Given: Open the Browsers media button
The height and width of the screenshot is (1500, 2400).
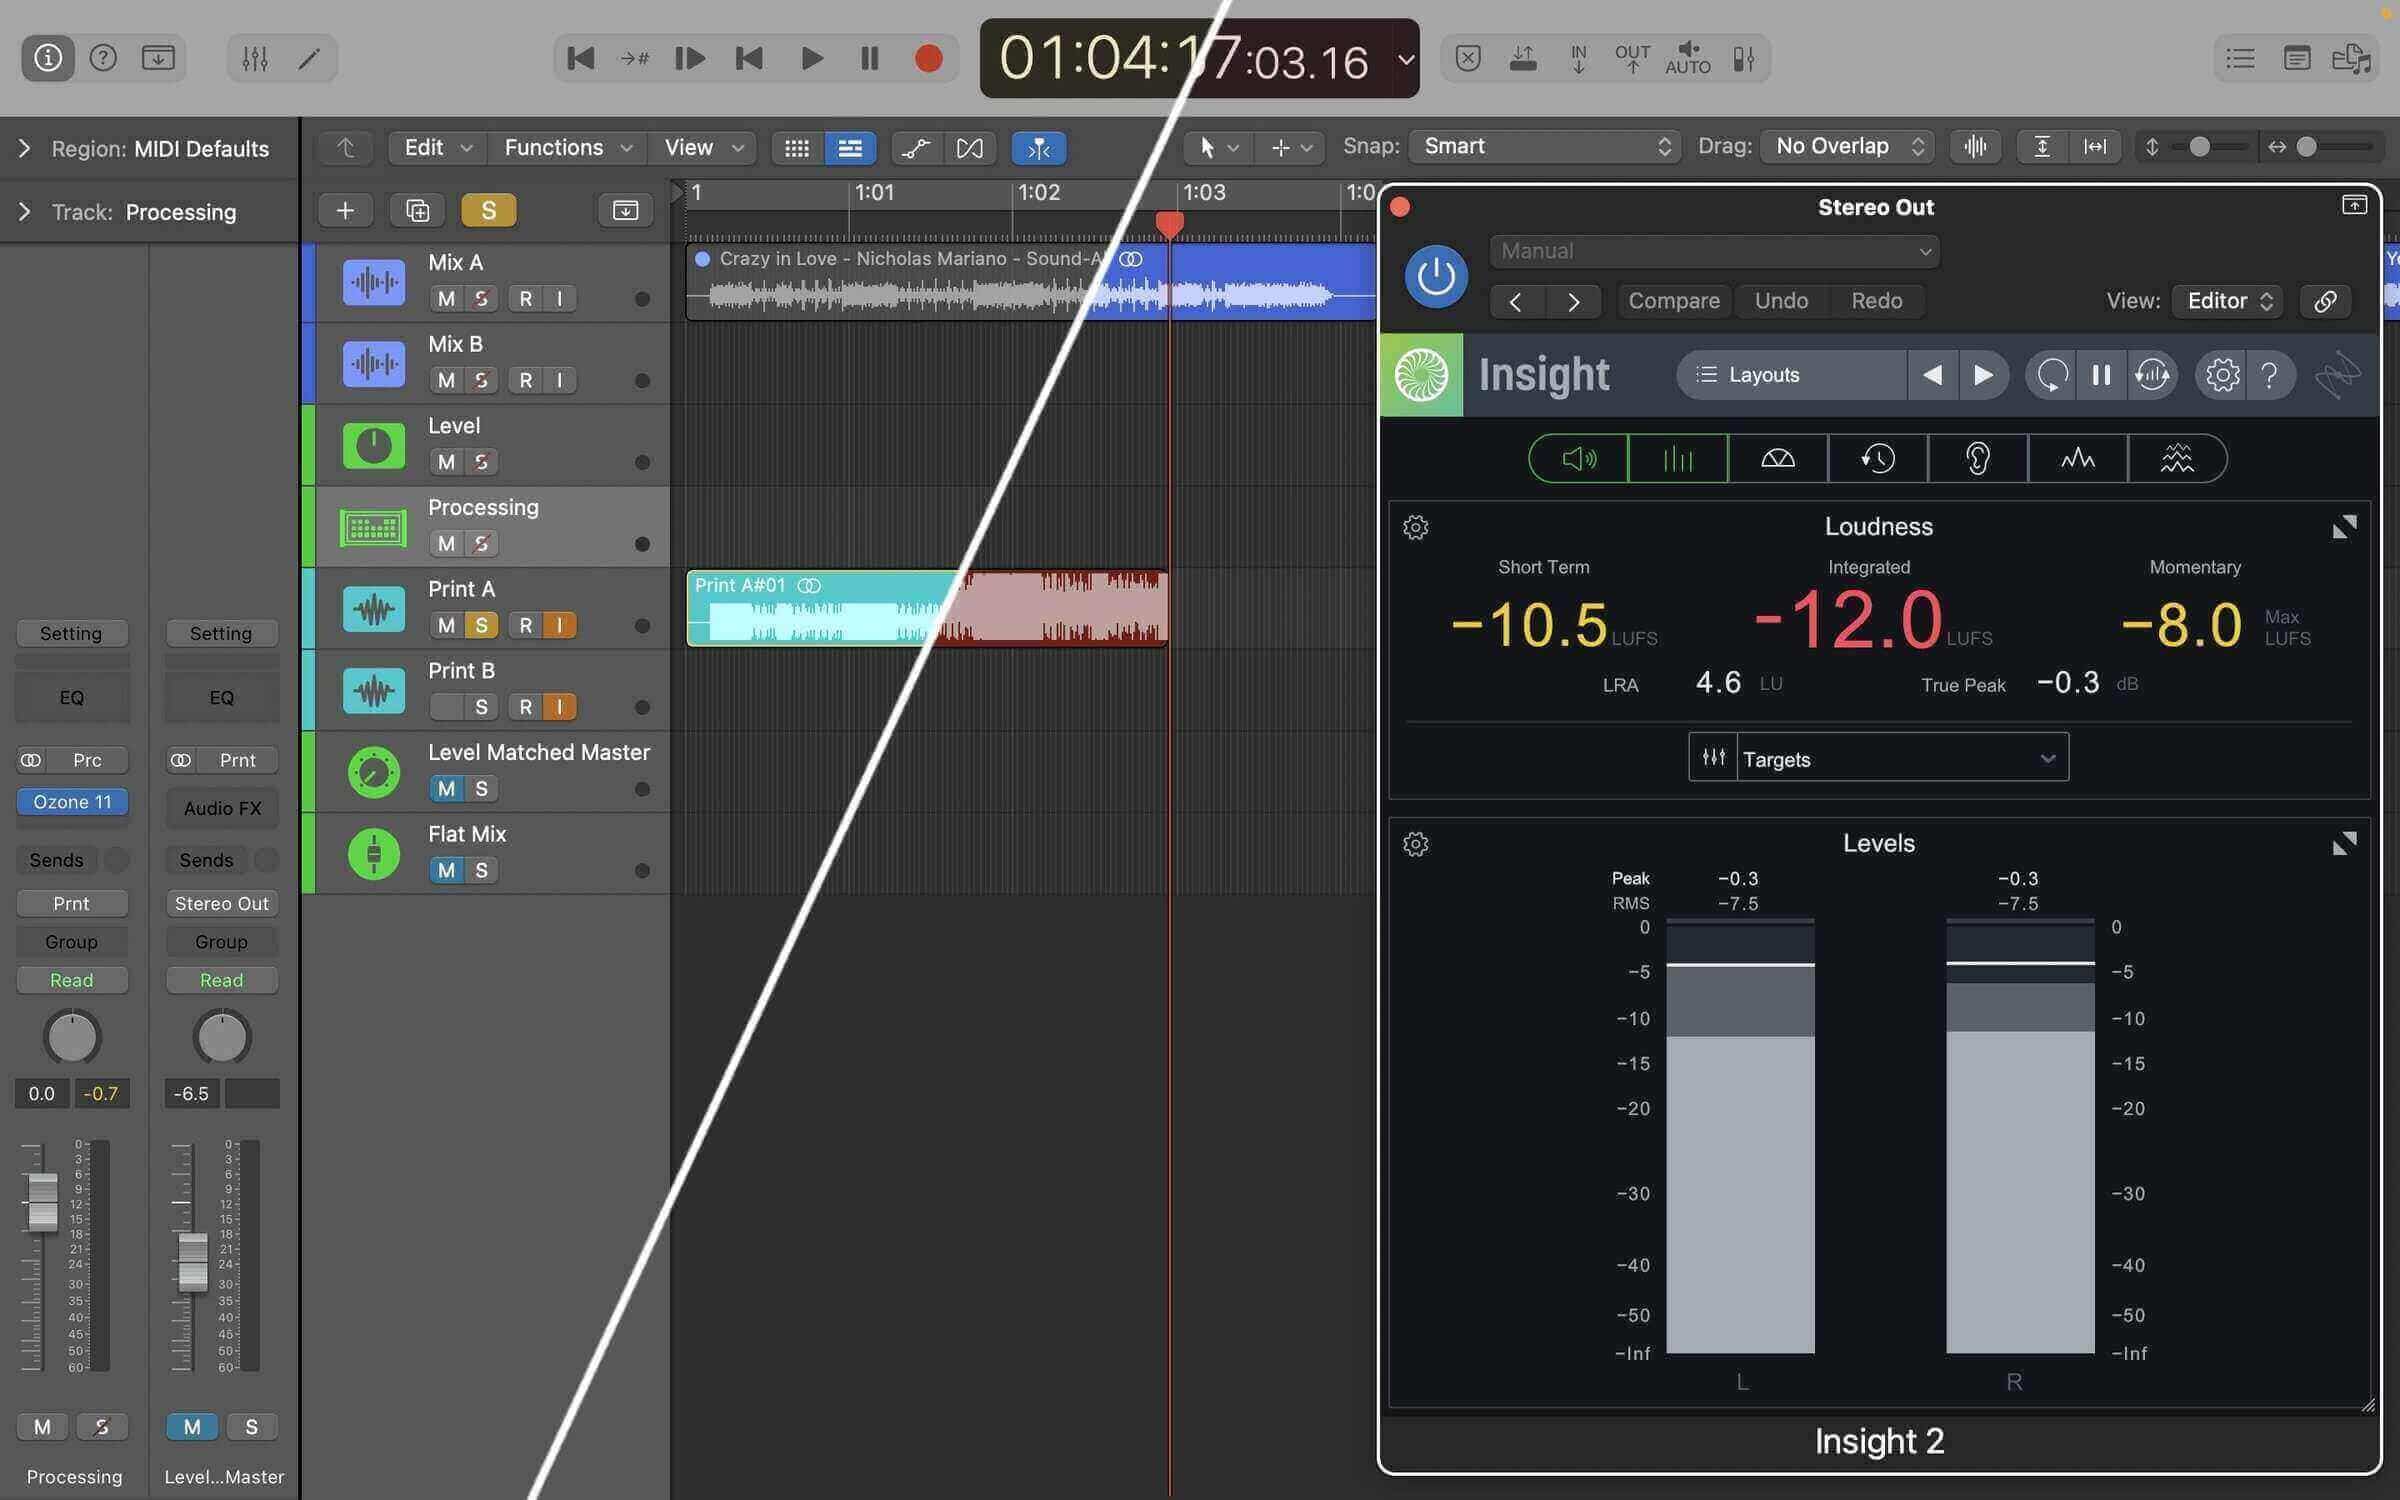Looking at the screenshot, I should pyautogui.click(x=2351, y=59).
